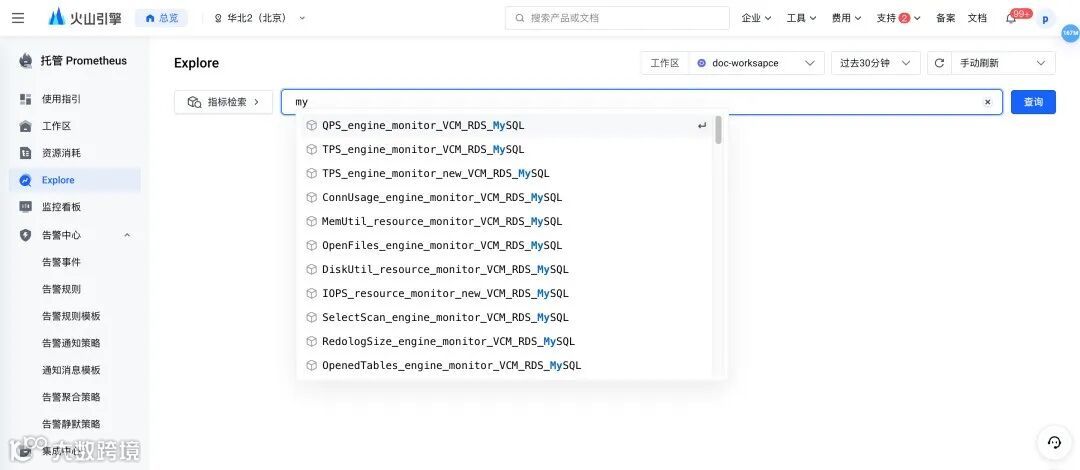Screen dimensions: 1080x470
Task: Open 工作区 in sidebar
Action: [74, 126]
